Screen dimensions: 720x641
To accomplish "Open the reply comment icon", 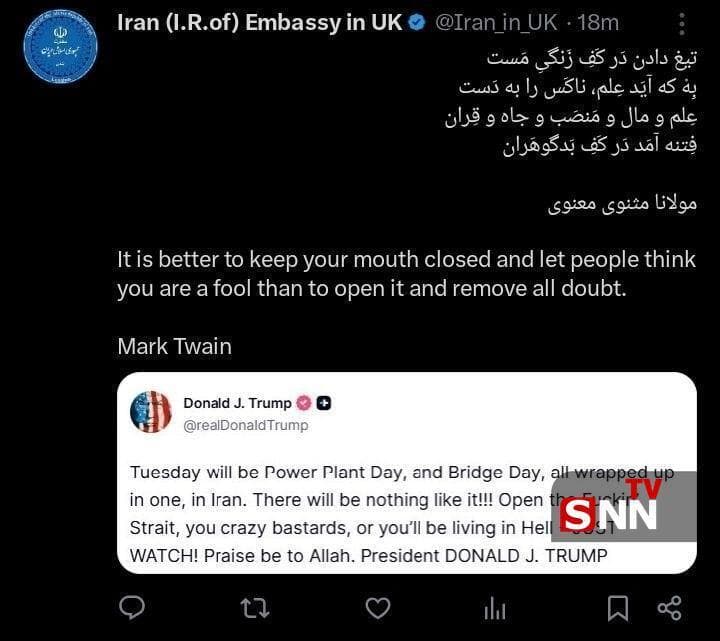I will point(132,608).
